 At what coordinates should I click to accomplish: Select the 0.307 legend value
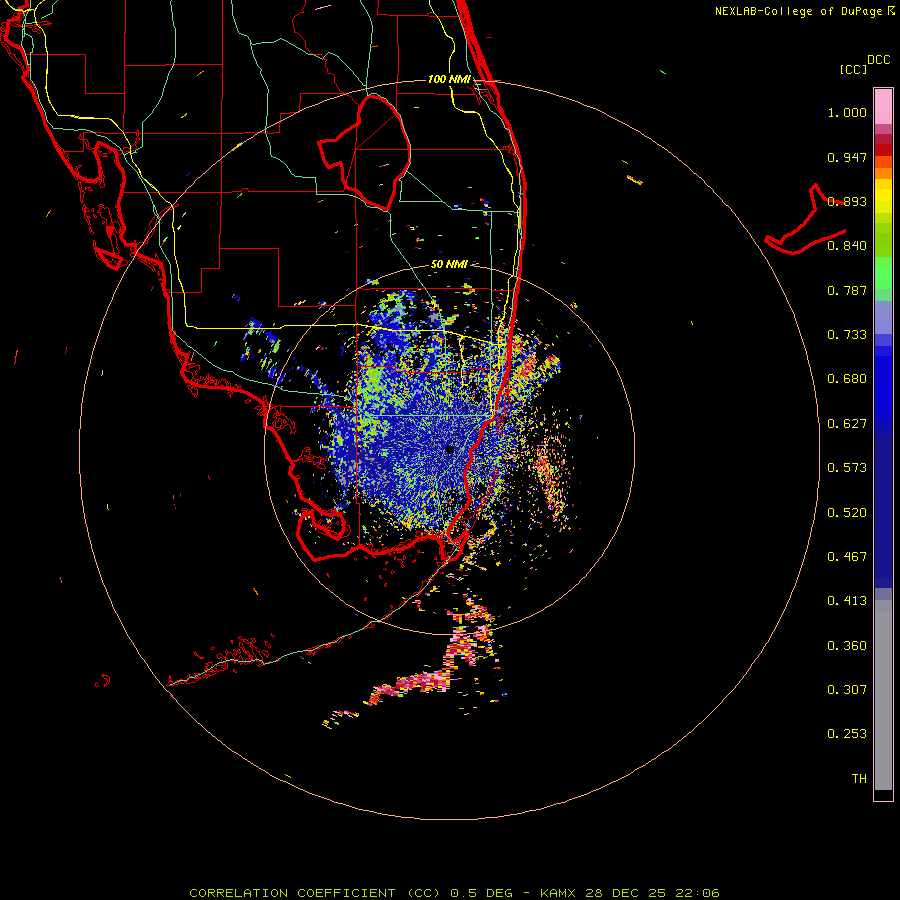[847, 690]
